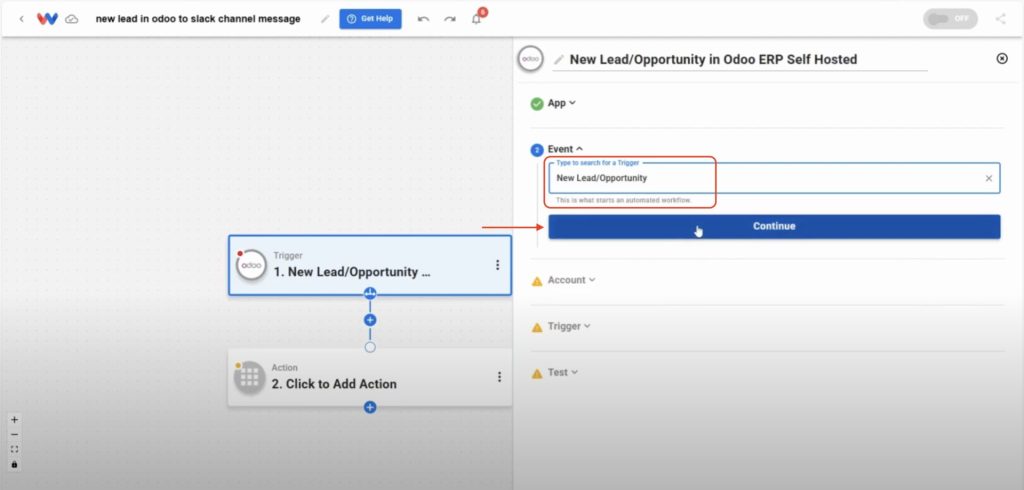Open the workflow app logo home
This screenshot has height=490, width=1024.
pyautogui.click(x=47, y=19)
